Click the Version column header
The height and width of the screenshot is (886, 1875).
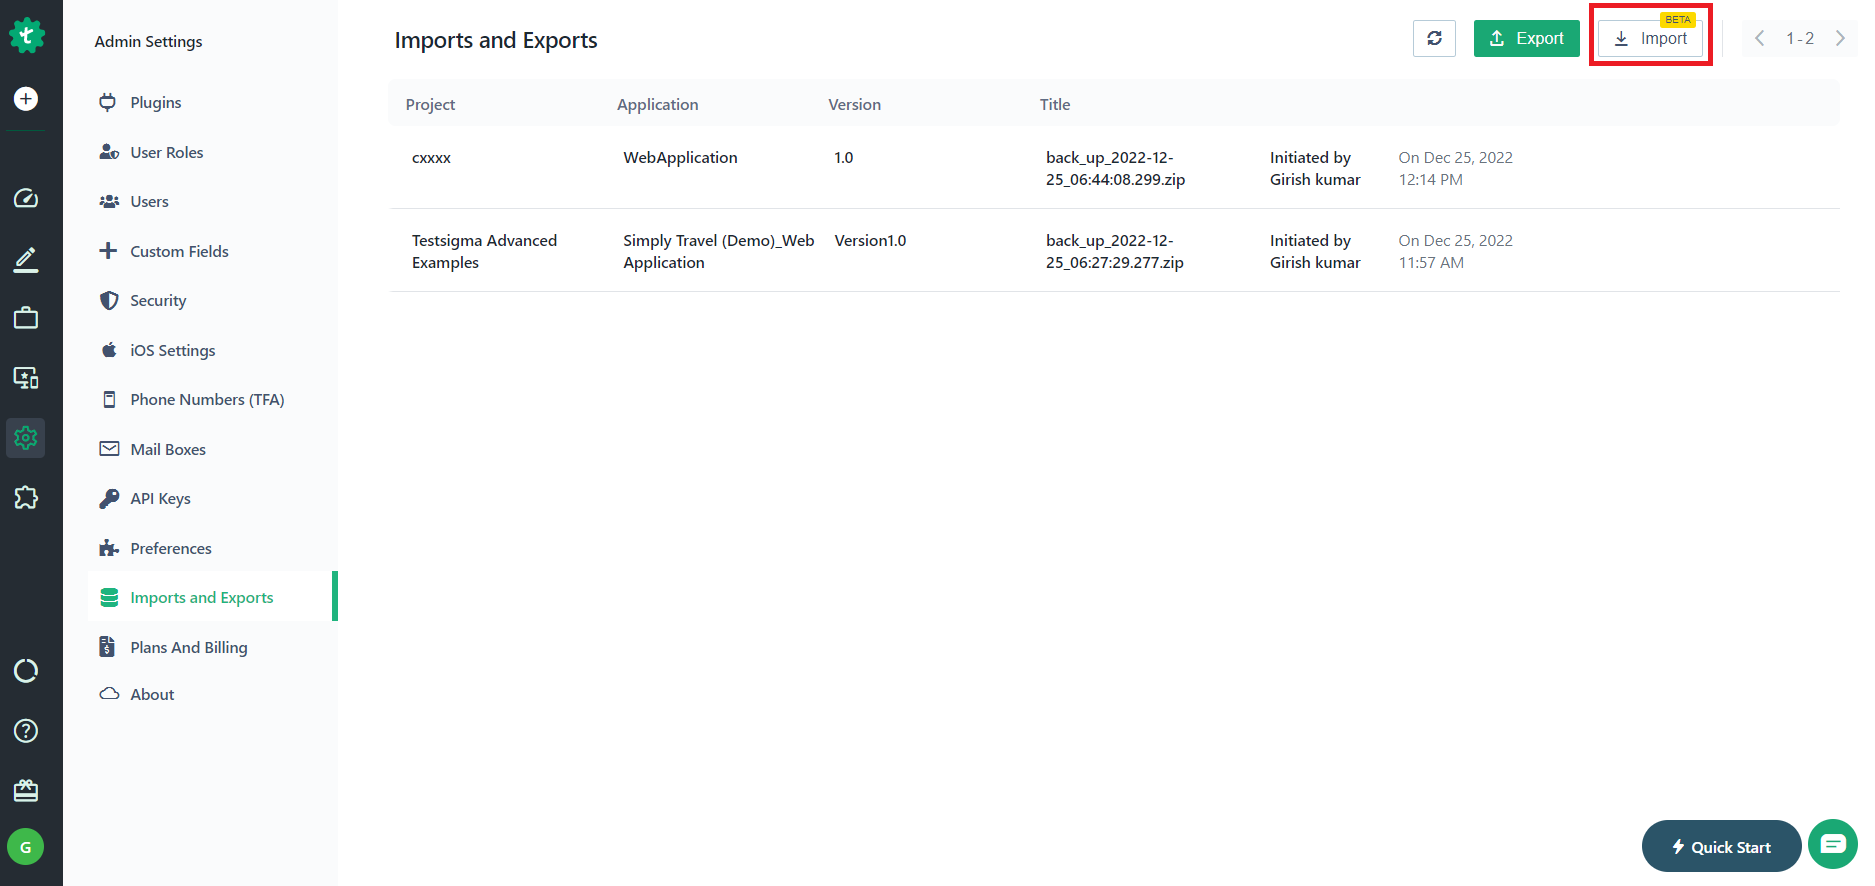855,104
